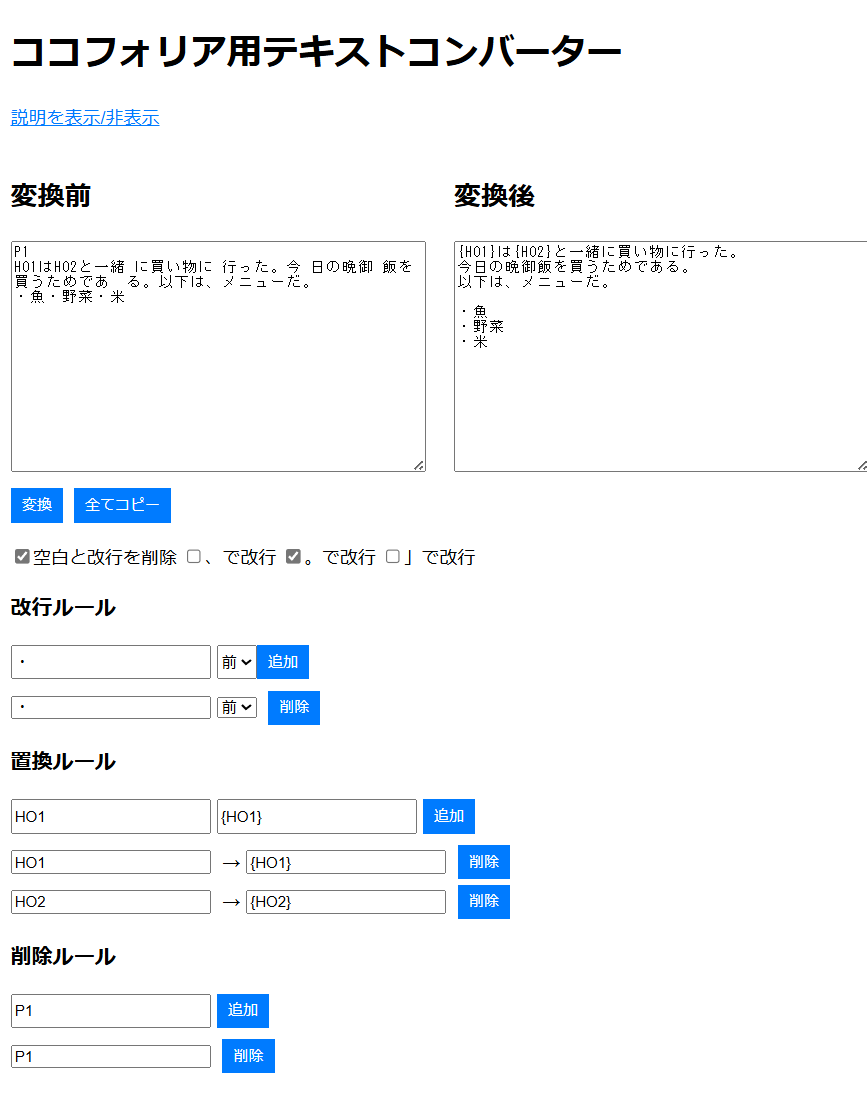Focus the new 改行ルール character input

click(x=111, y=662)
